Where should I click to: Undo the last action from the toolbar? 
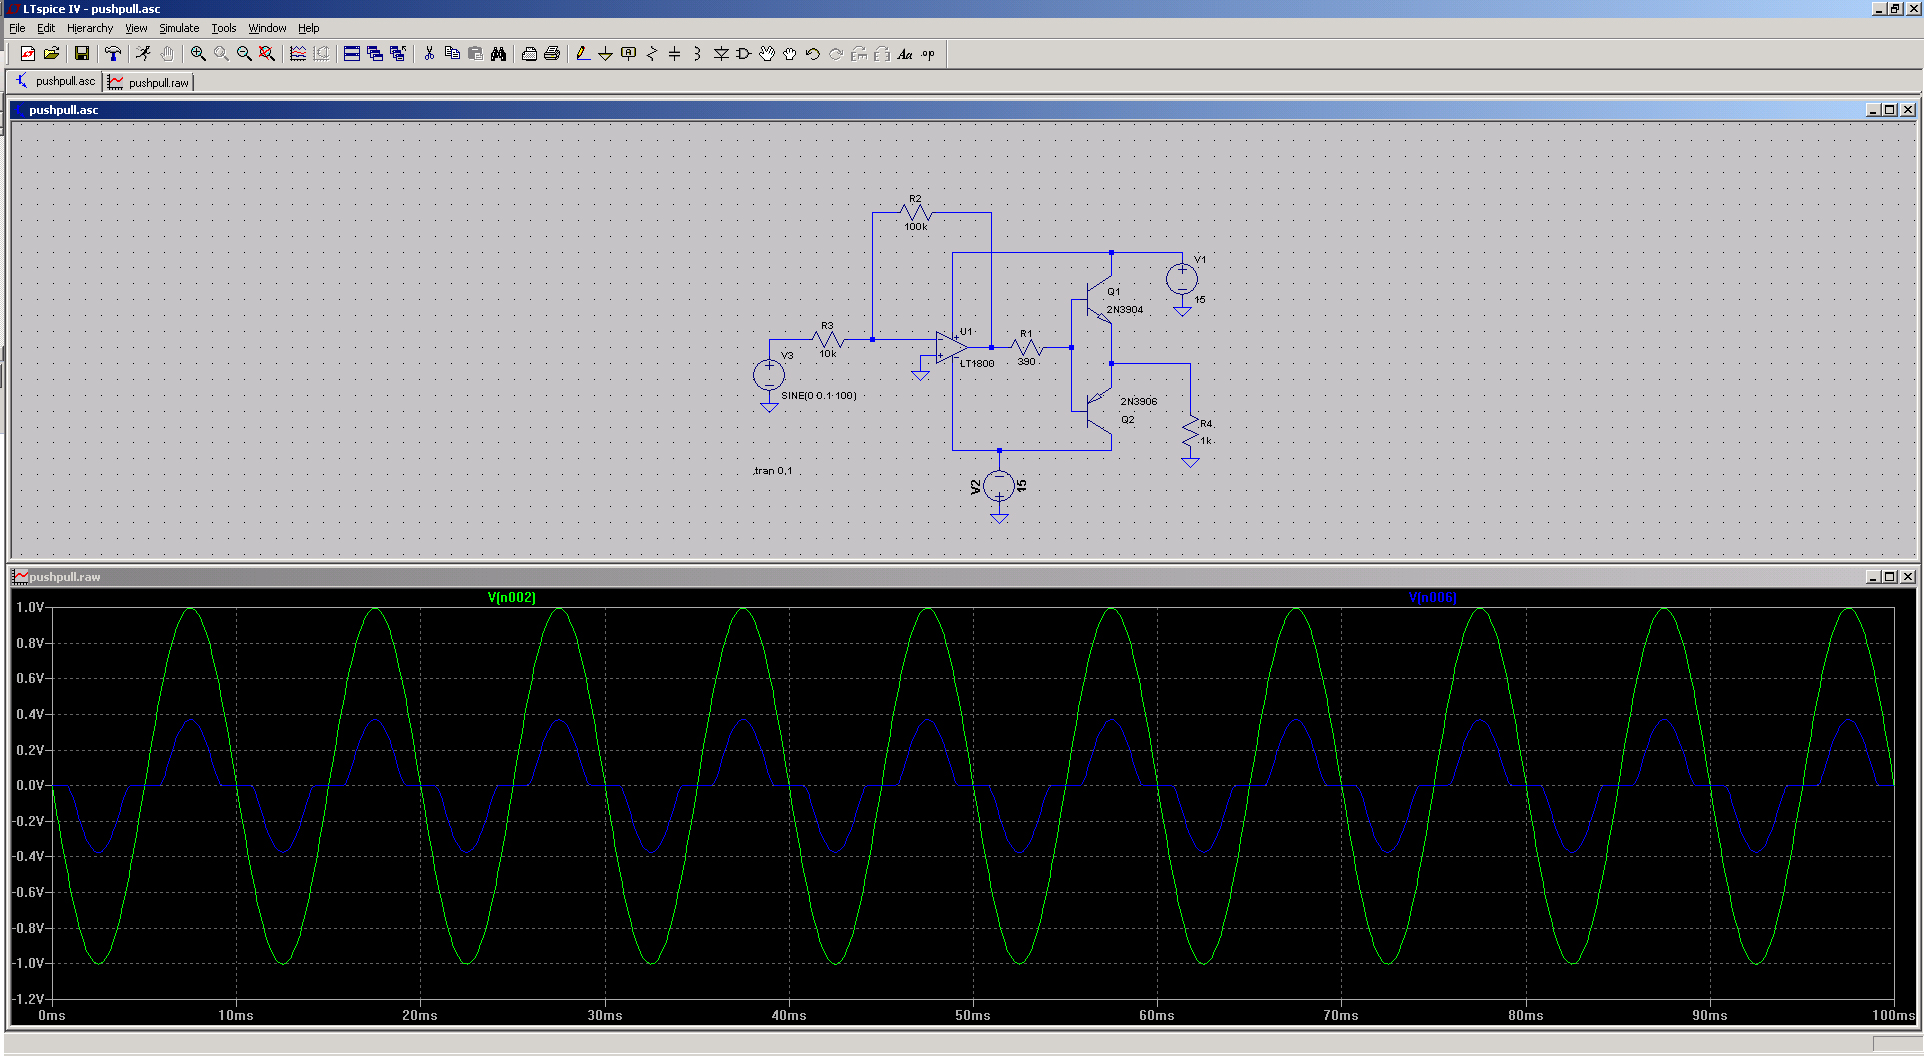tap(813, 54)
